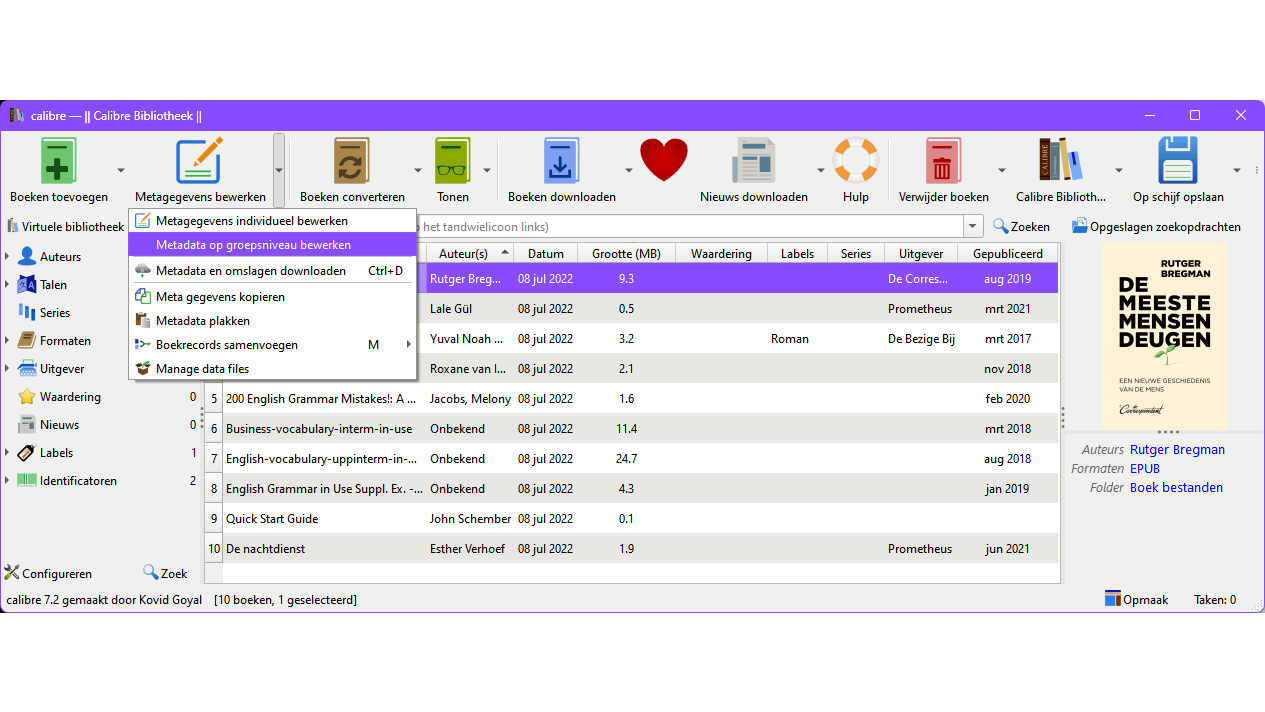Open dropdown arrow next to Nieuws downloaden
Image resolution: width=1265 pixels, height=712 pixels.
820,171
